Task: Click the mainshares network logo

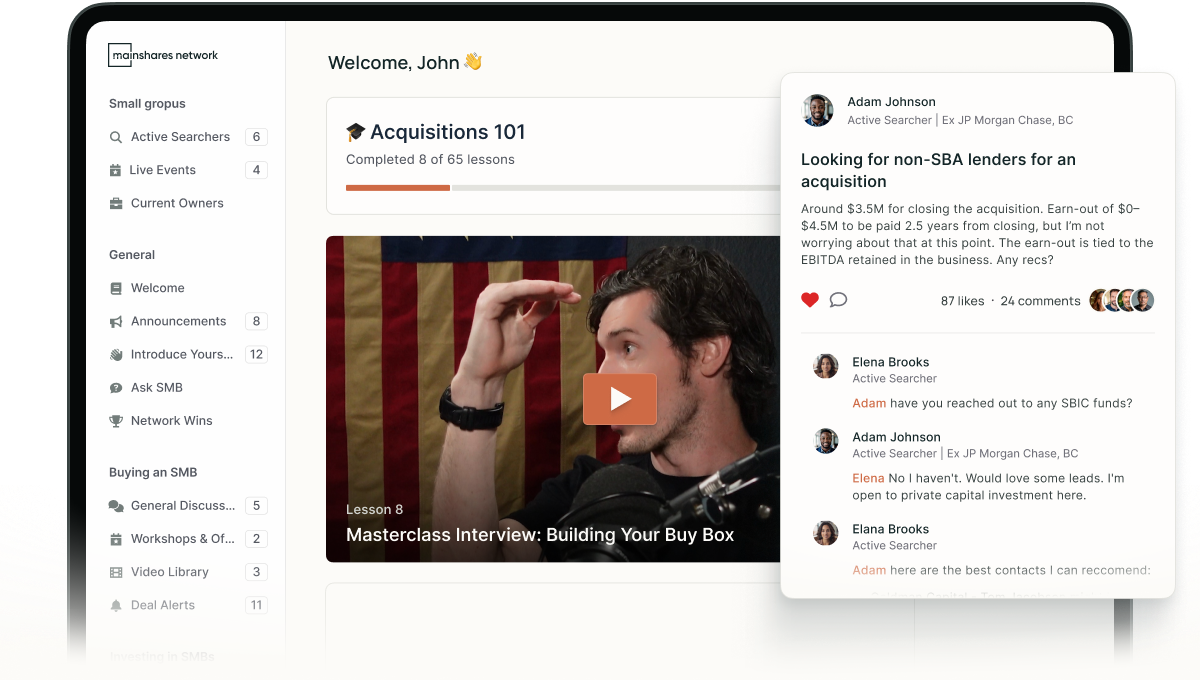Action: tap(163, 55)
